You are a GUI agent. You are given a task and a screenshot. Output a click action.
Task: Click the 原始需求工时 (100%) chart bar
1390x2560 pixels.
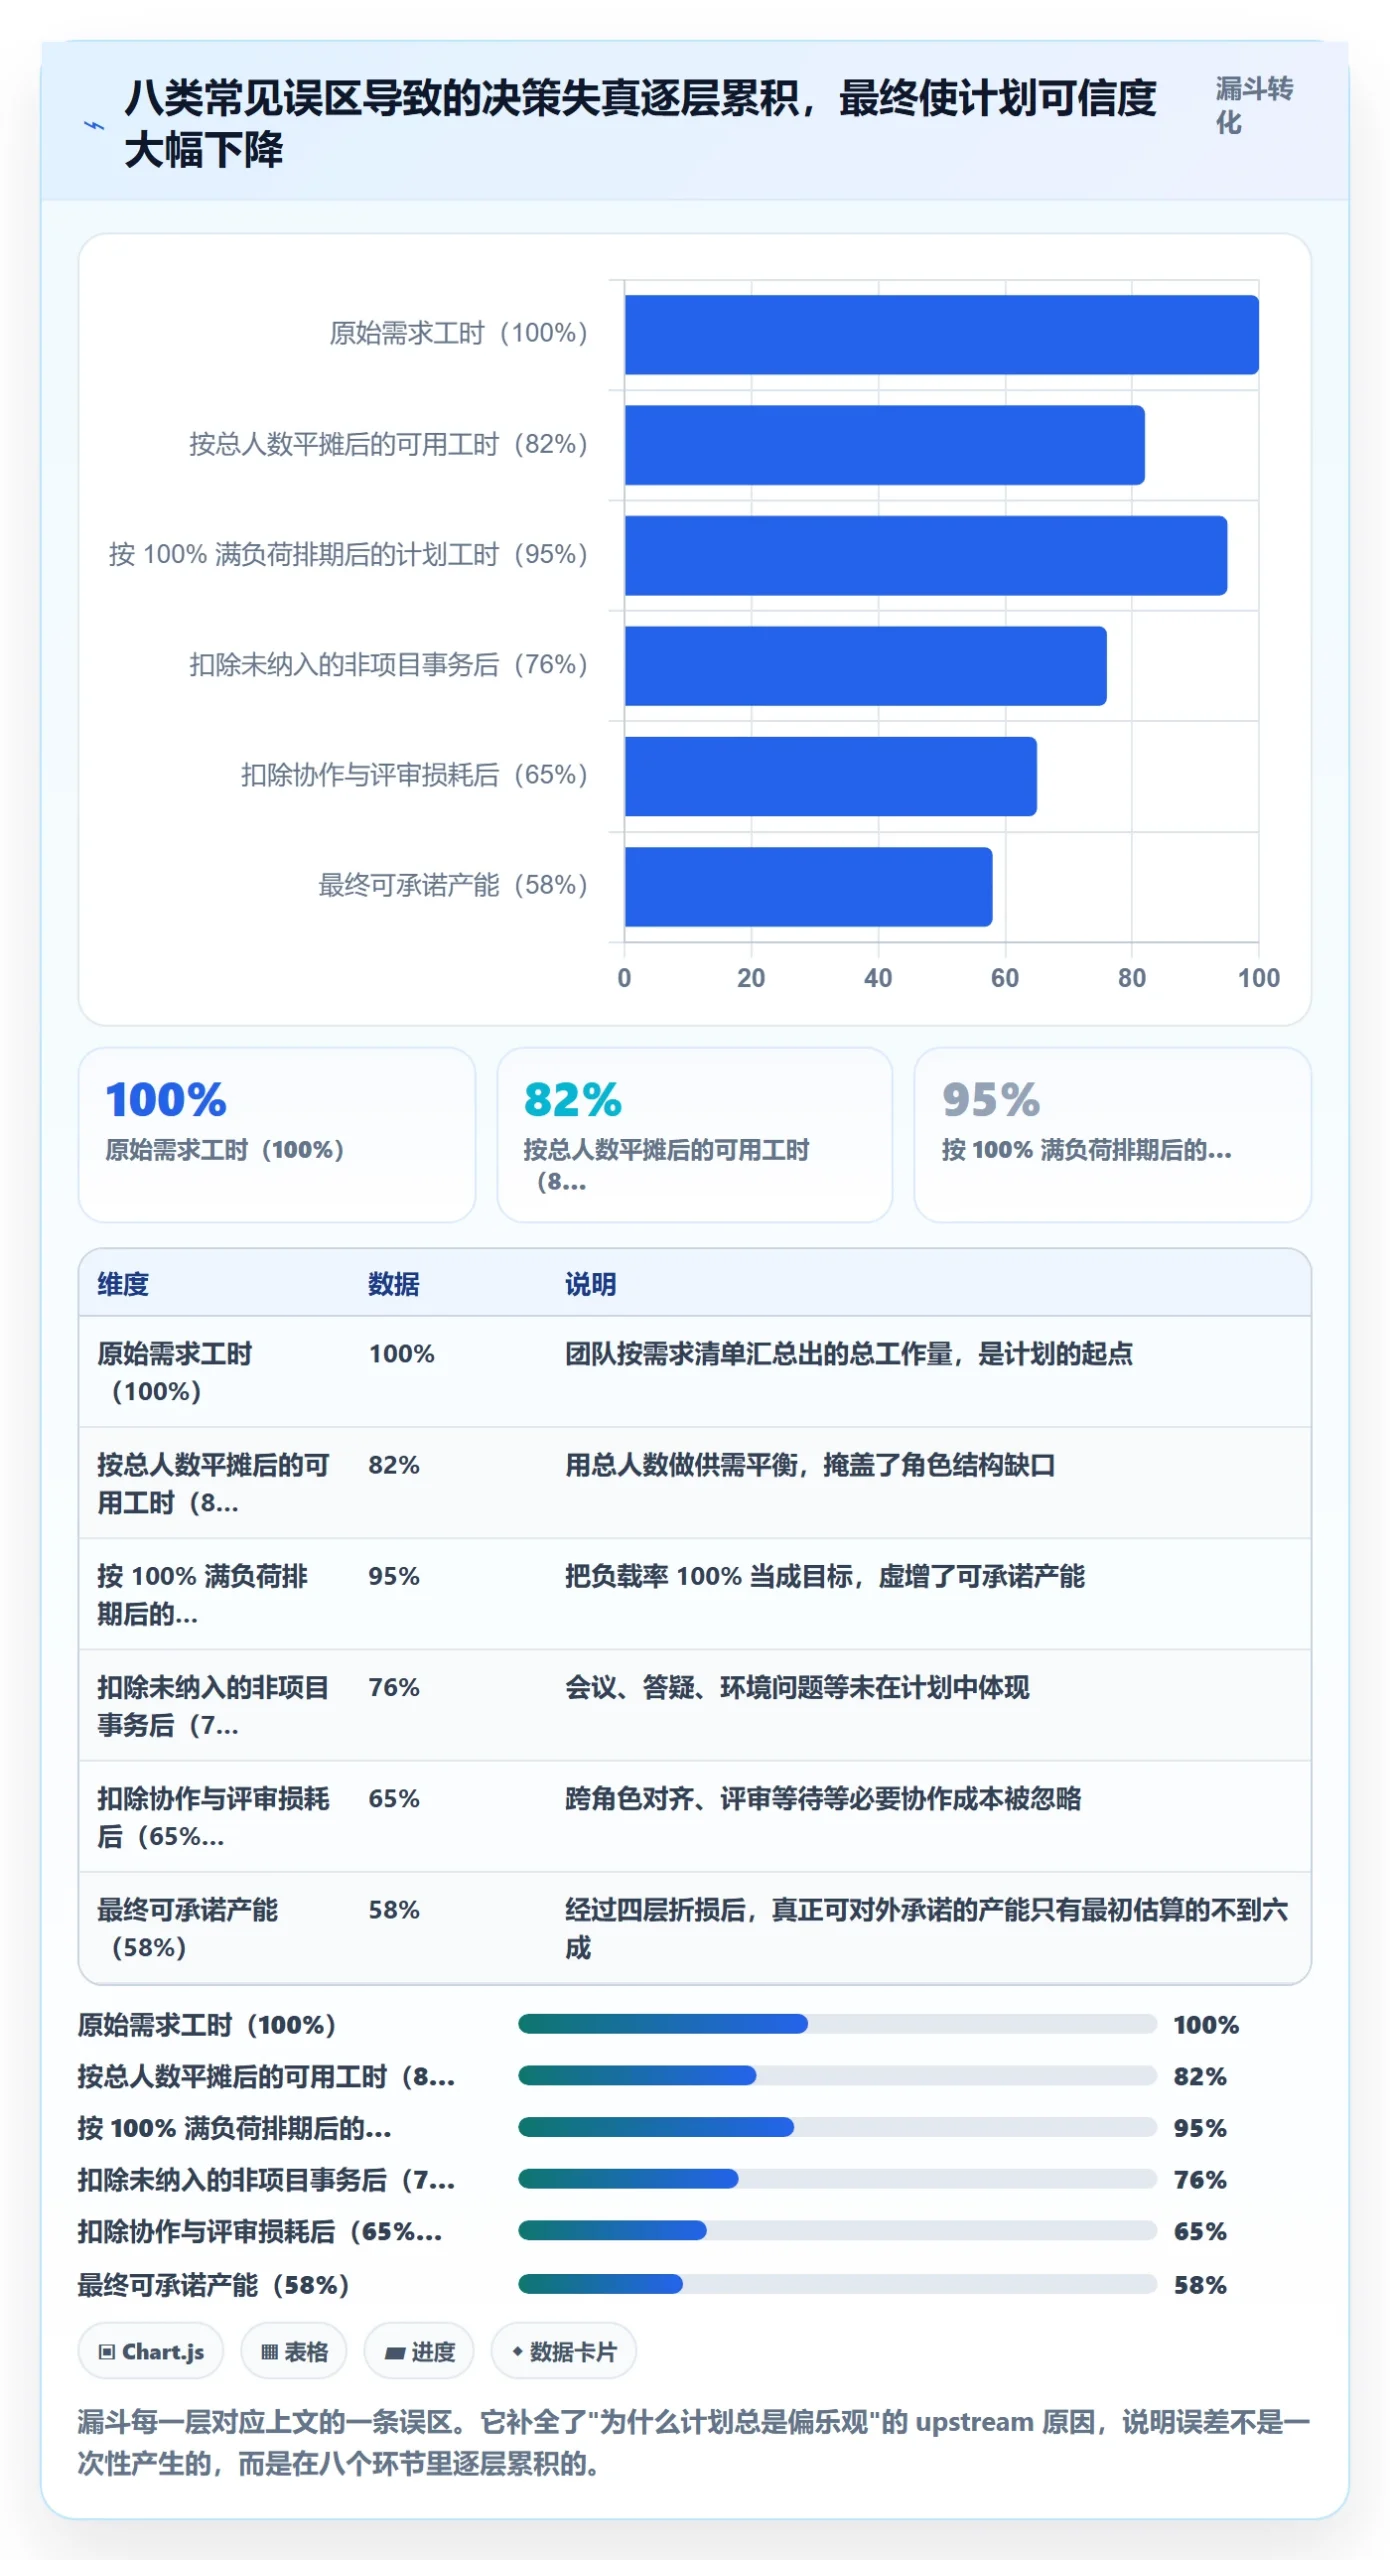(x=941, y=335)
